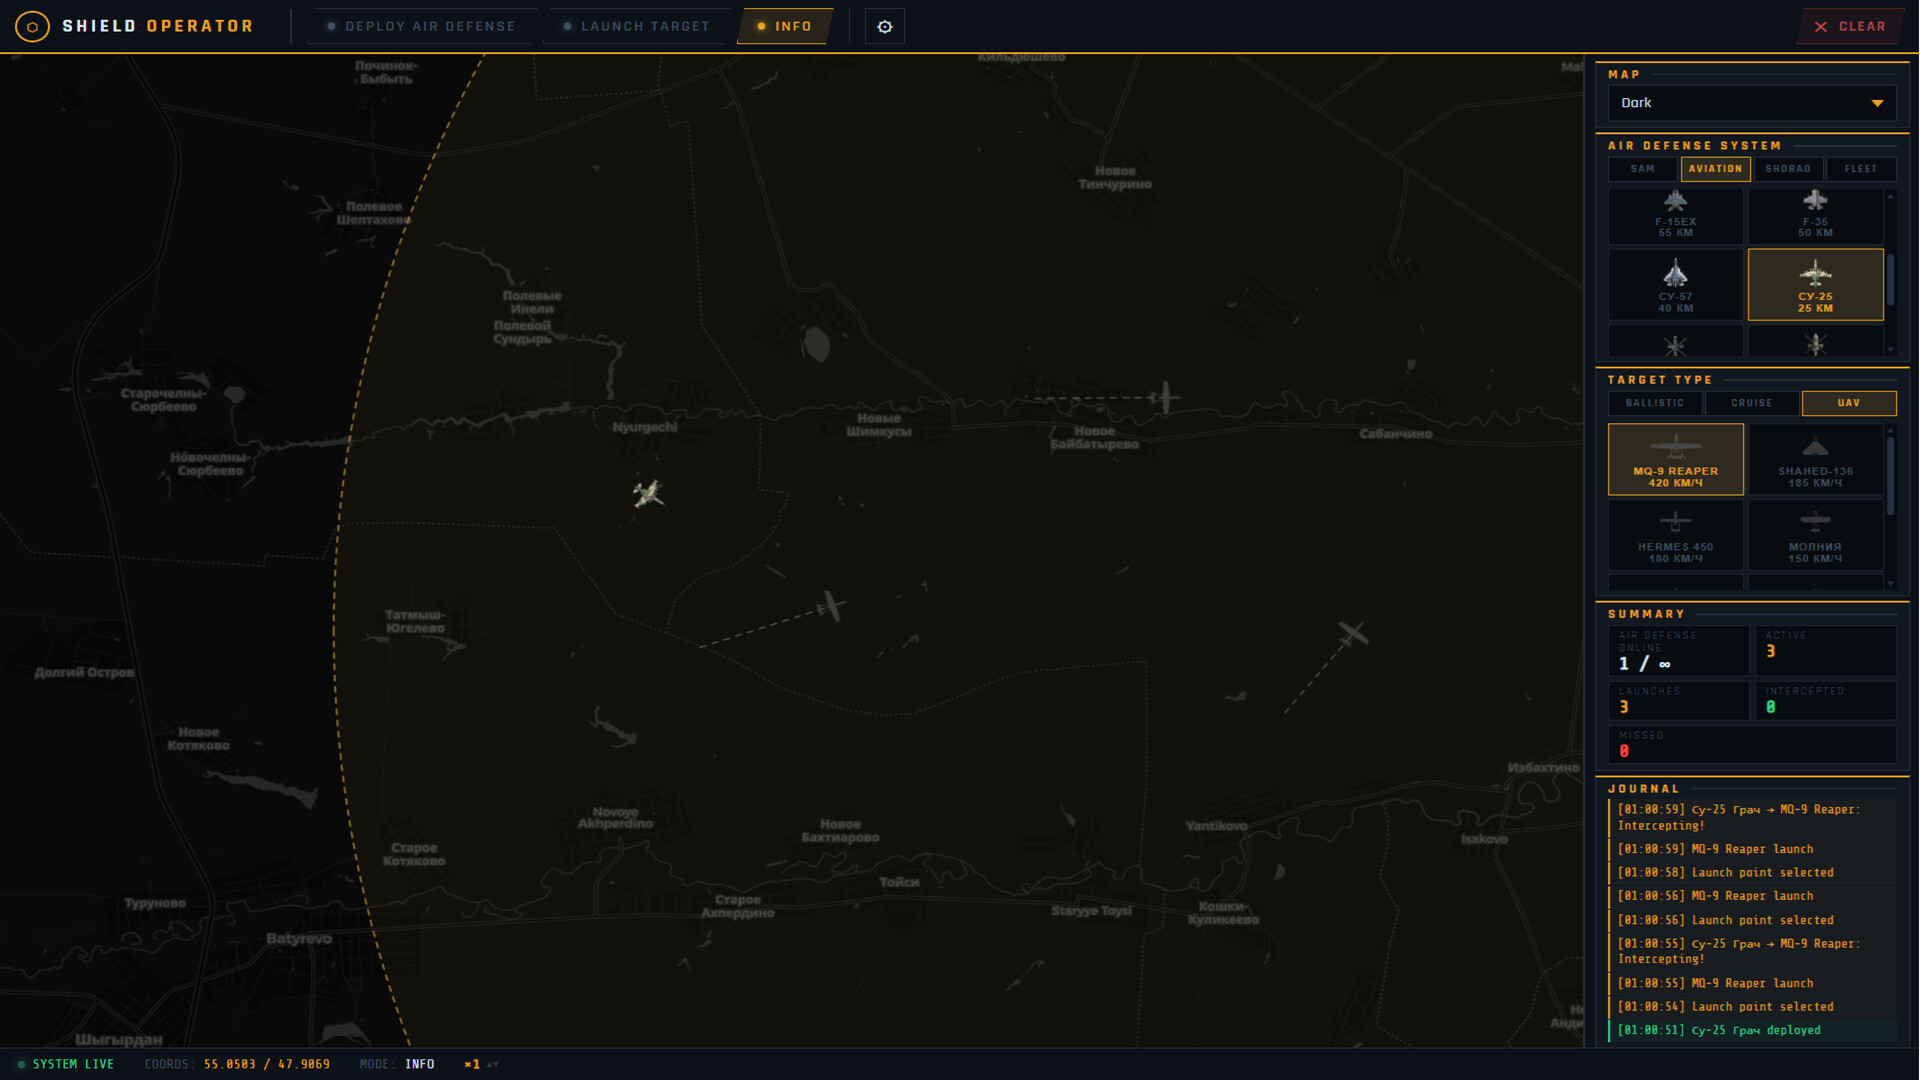This screenshot has width=1920, height=1080.
Task: Click the Reaper drone in the map center
Action: click(x=830, y=606)
